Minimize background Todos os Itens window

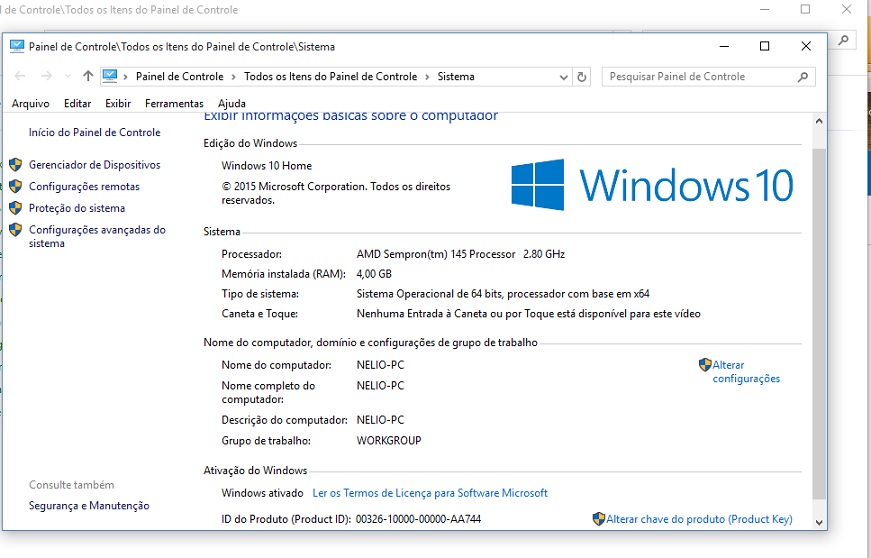[x=764, y=9]
